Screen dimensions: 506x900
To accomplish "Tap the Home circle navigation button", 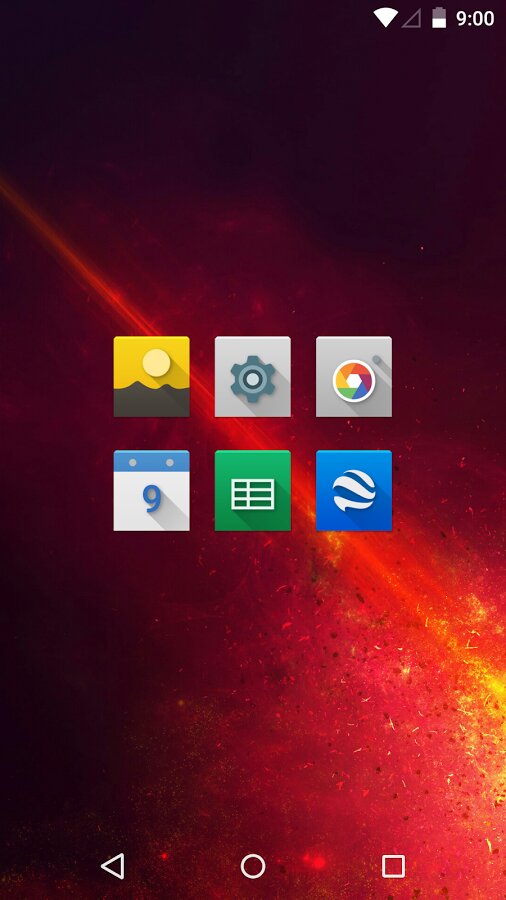I will coord(253,866).
